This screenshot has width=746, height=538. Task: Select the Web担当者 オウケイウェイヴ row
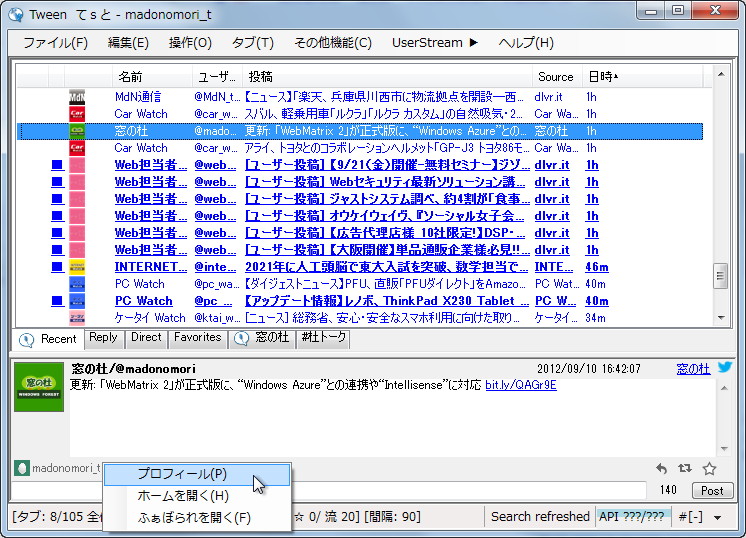360,216
